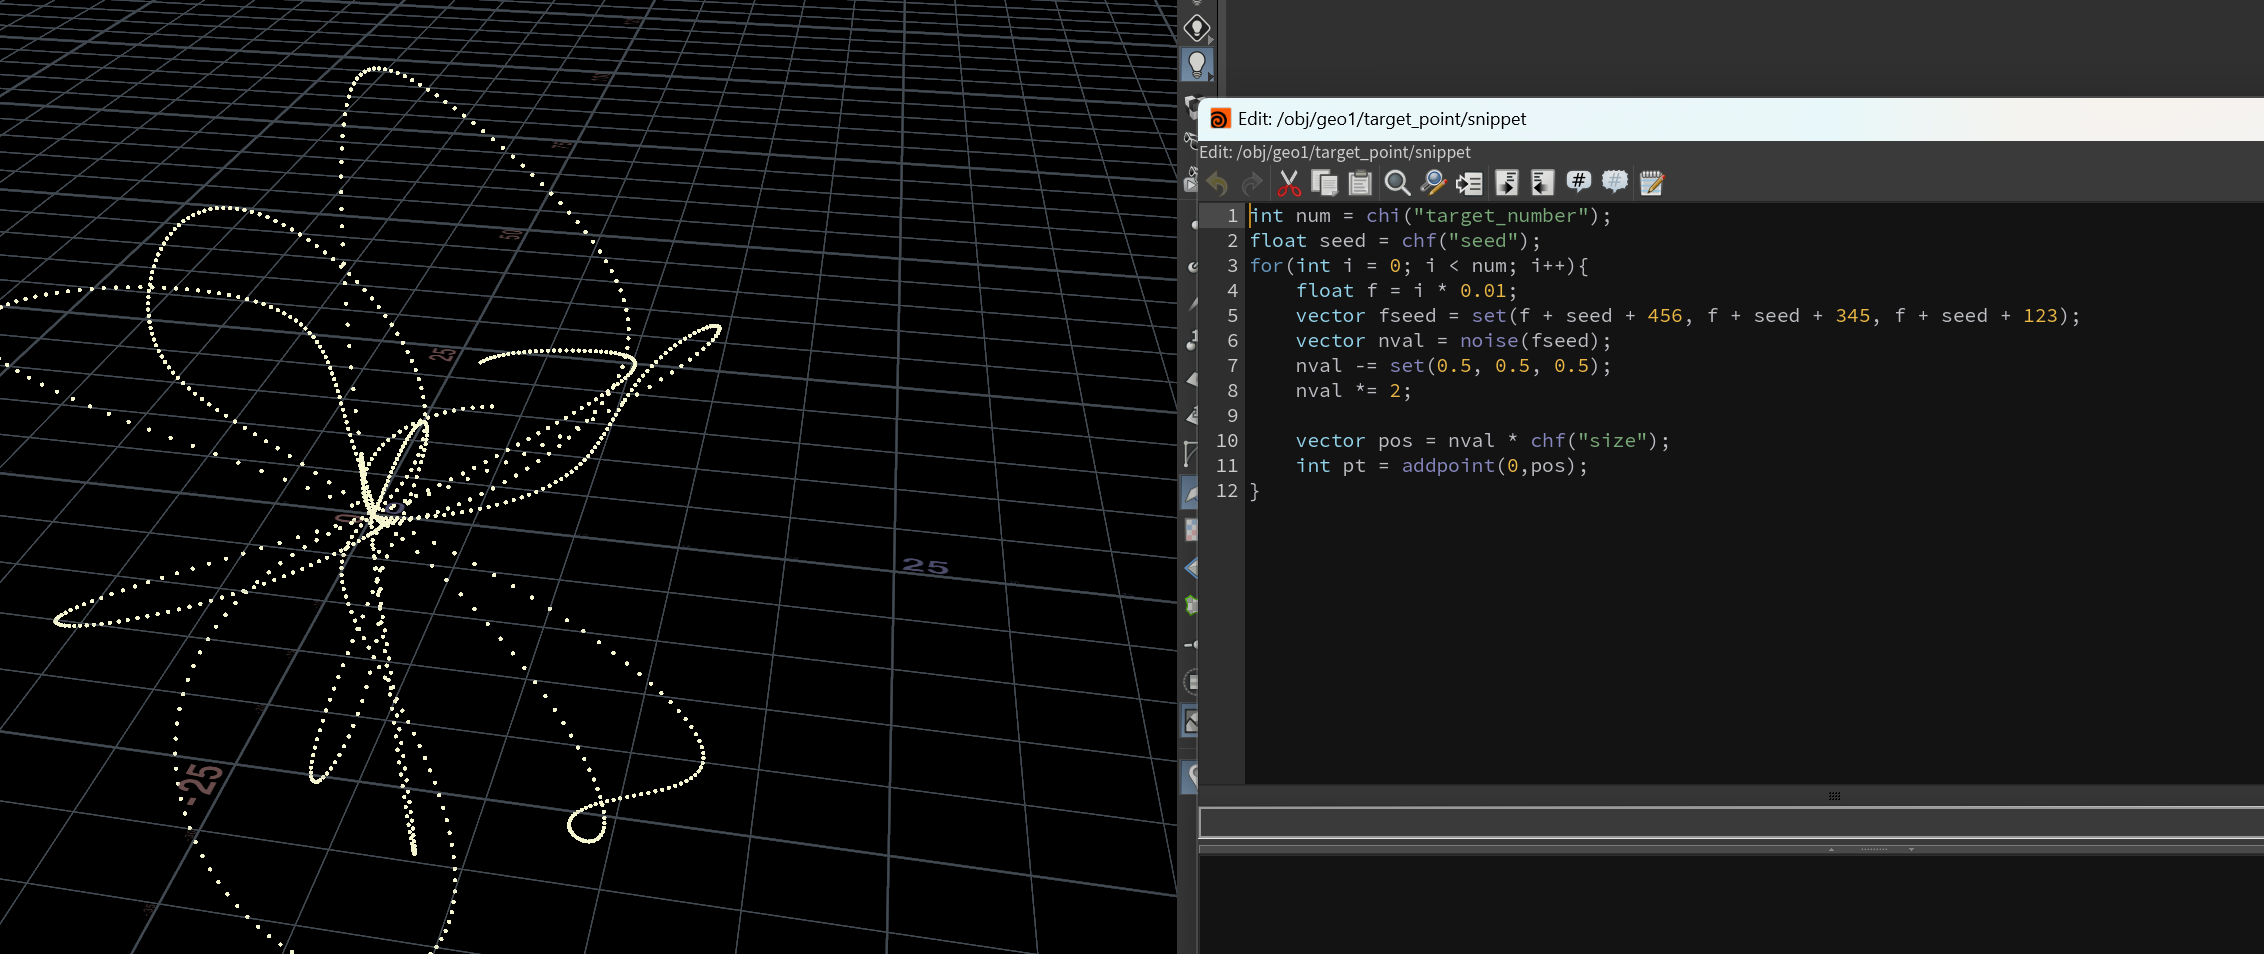This screenshot has width=2264, height=954.
Task: Click the value 0.01 on line 4
Action: click(x=1483, y=291)
